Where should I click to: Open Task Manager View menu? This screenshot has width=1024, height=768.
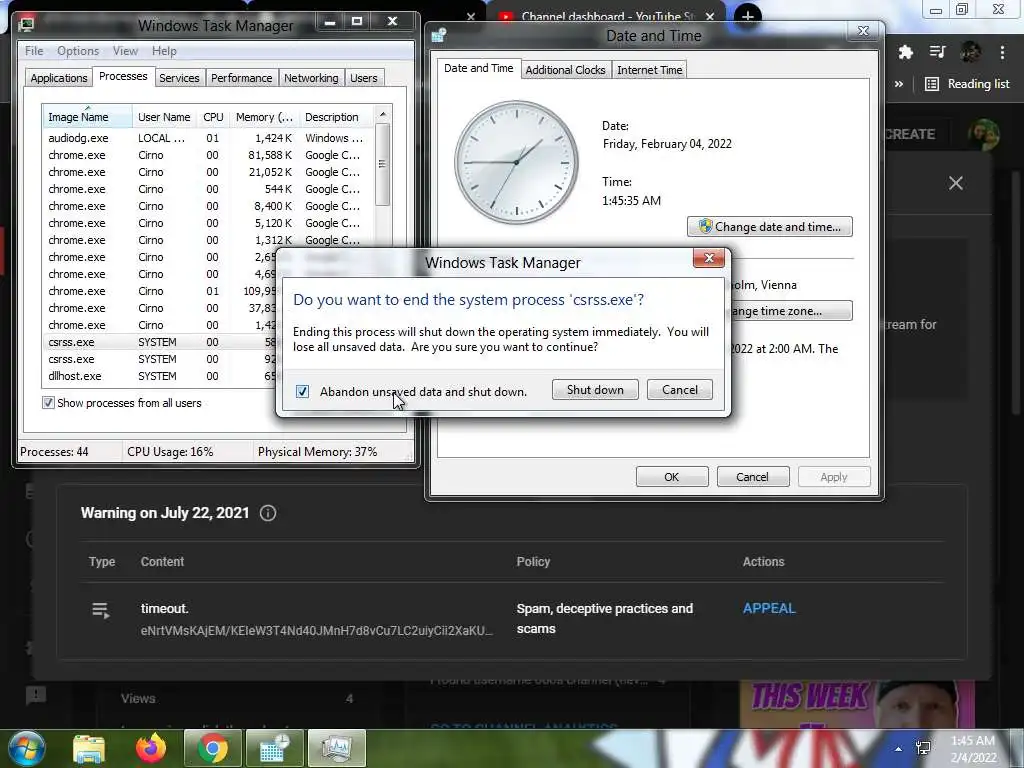click(x=125, y=51)
